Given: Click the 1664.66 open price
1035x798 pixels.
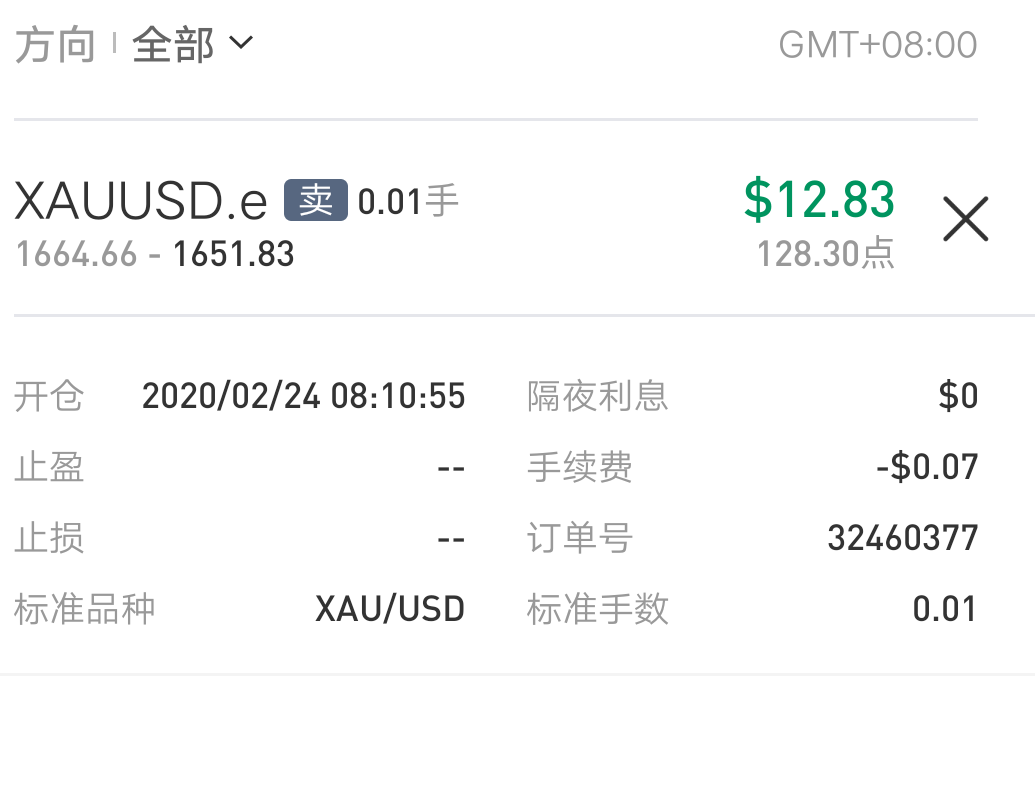Looking at the screenshot, I should pyautogui.click(x=76, y=254).
